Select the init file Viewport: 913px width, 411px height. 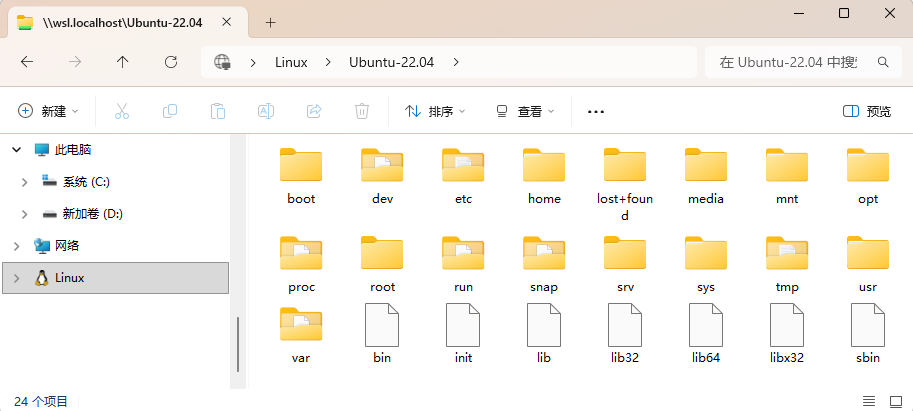point(463,334)
